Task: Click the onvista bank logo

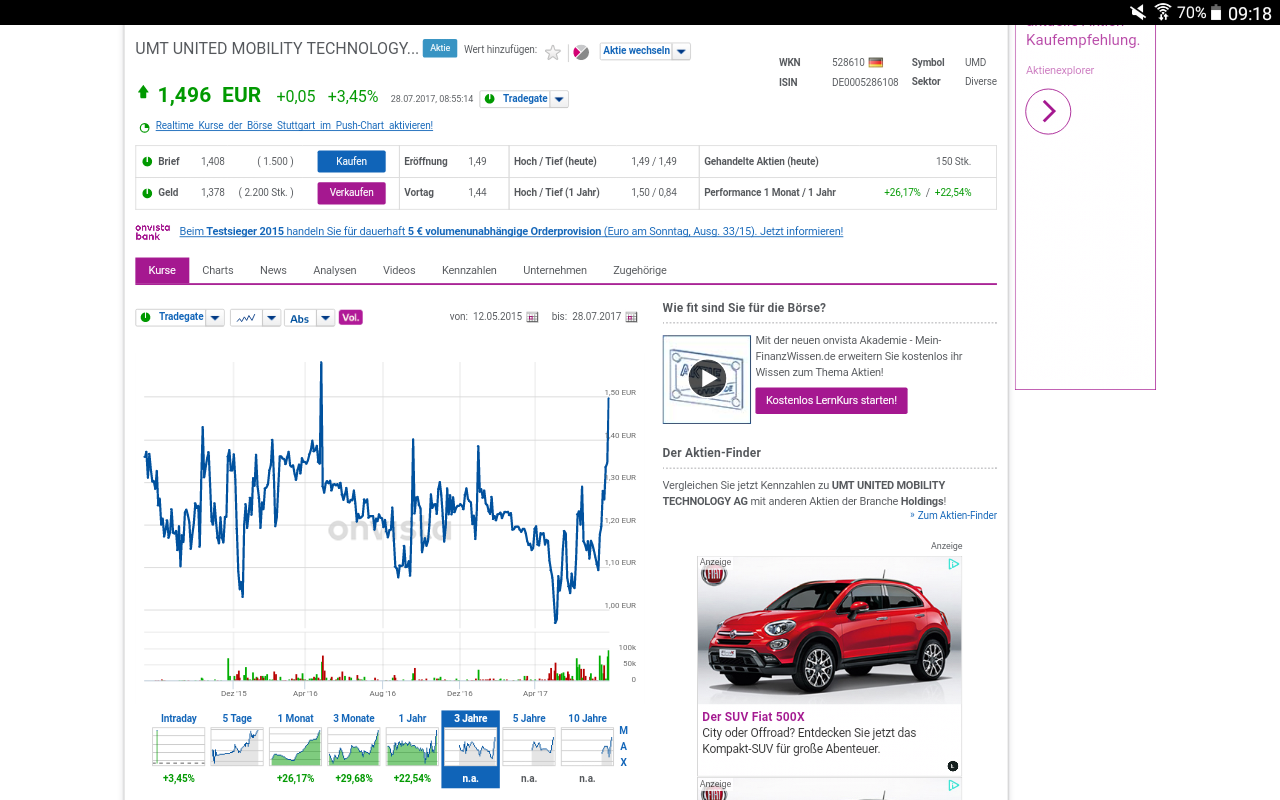Action: click(x=153, y=231)
